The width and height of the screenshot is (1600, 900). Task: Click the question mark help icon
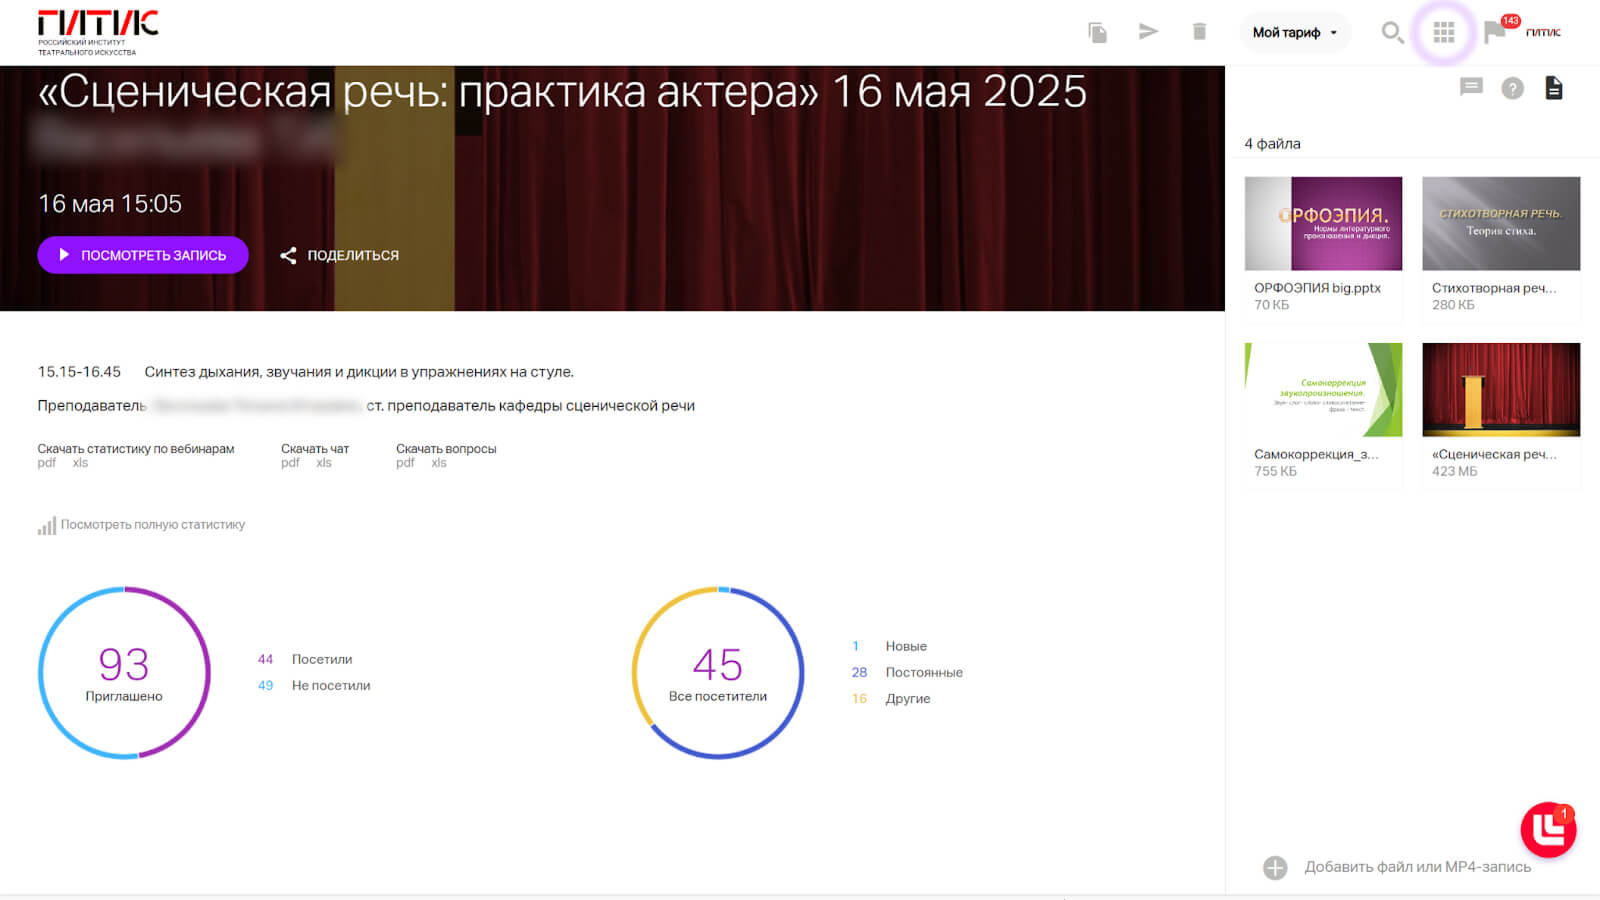click(1512, 88)
